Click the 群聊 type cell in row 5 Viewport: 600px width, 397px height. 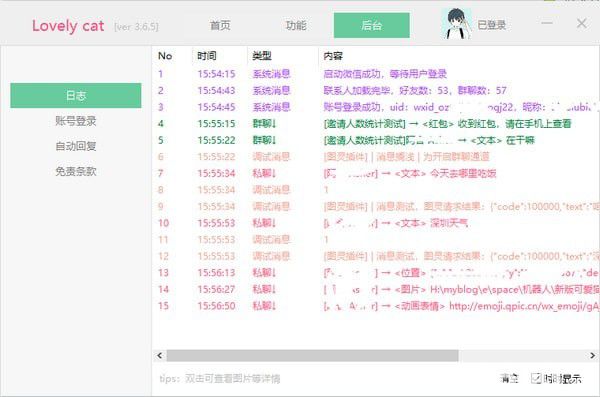[x=264, y=140]
